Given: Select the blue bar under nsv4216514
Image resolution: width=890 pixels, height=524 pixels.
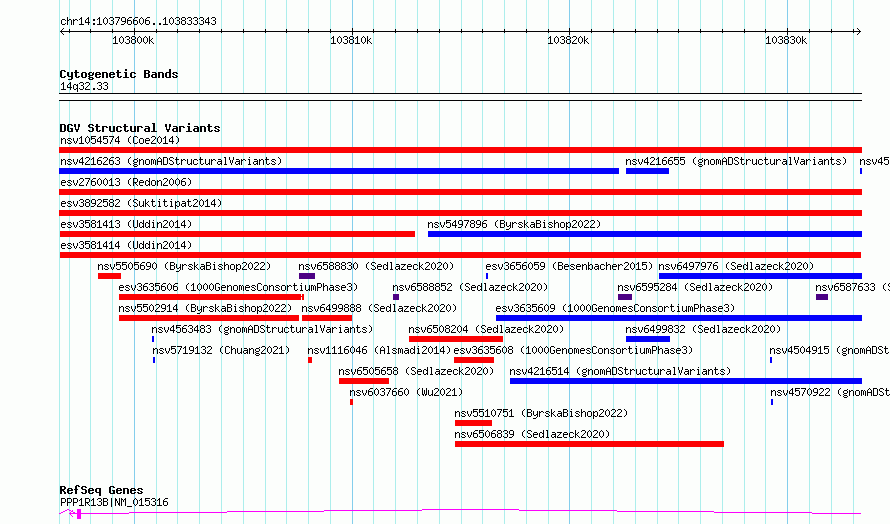Looking at the screenshot, I should click(686, 381).
